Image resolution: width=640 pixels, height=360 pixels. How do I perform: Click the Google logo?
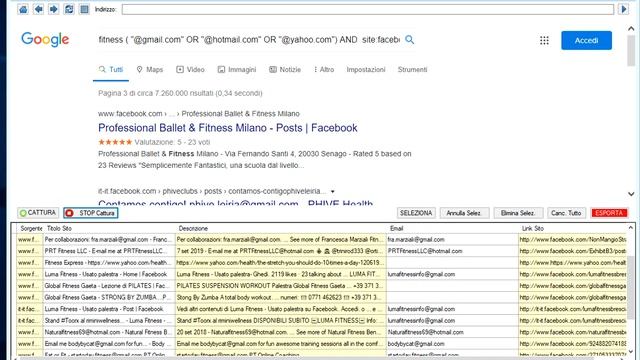tap(45, 40)
